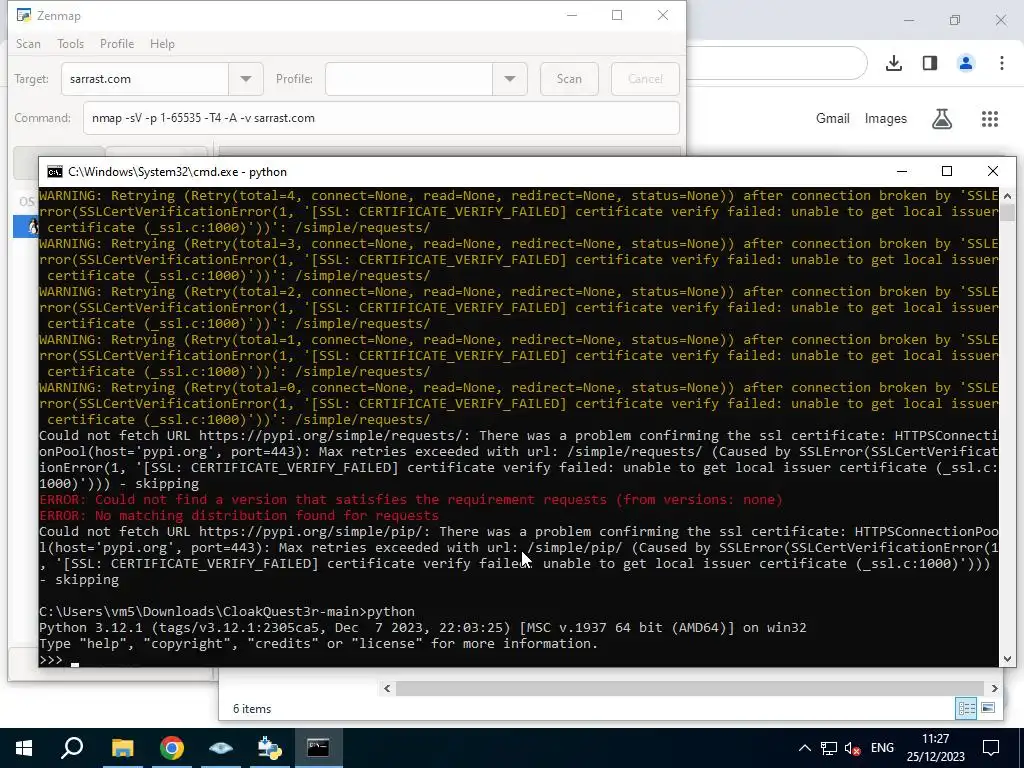Click the Target field containing sarrast.com
Screen dimensions: 1024x768
point(145,79)
